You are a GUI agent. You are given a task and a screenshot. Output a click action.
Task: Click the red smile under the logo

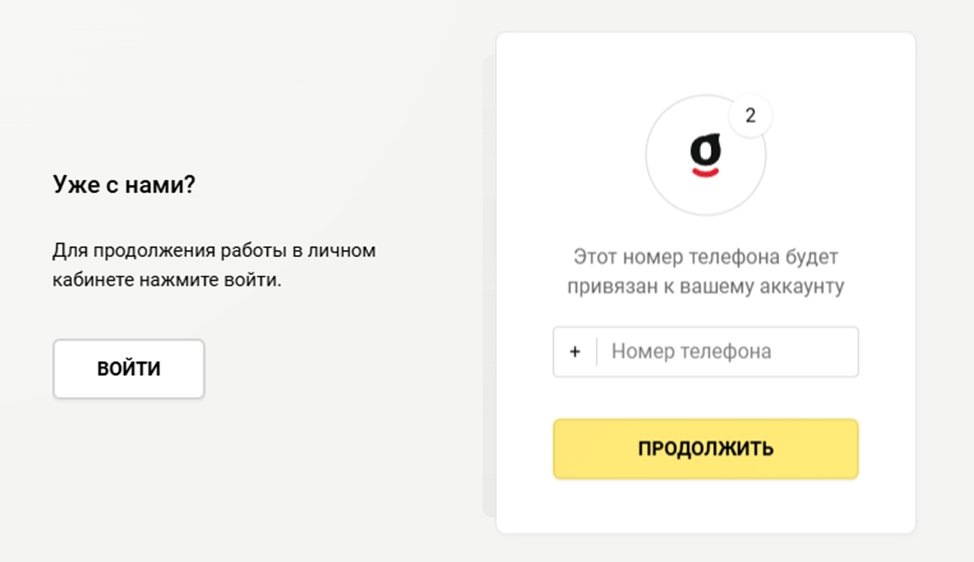(x=706, y=173)
